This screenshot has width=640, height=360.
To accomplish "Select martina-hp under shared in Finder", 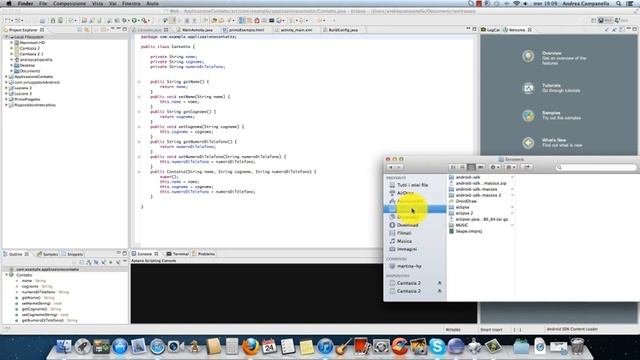I will tap(409, 266).
